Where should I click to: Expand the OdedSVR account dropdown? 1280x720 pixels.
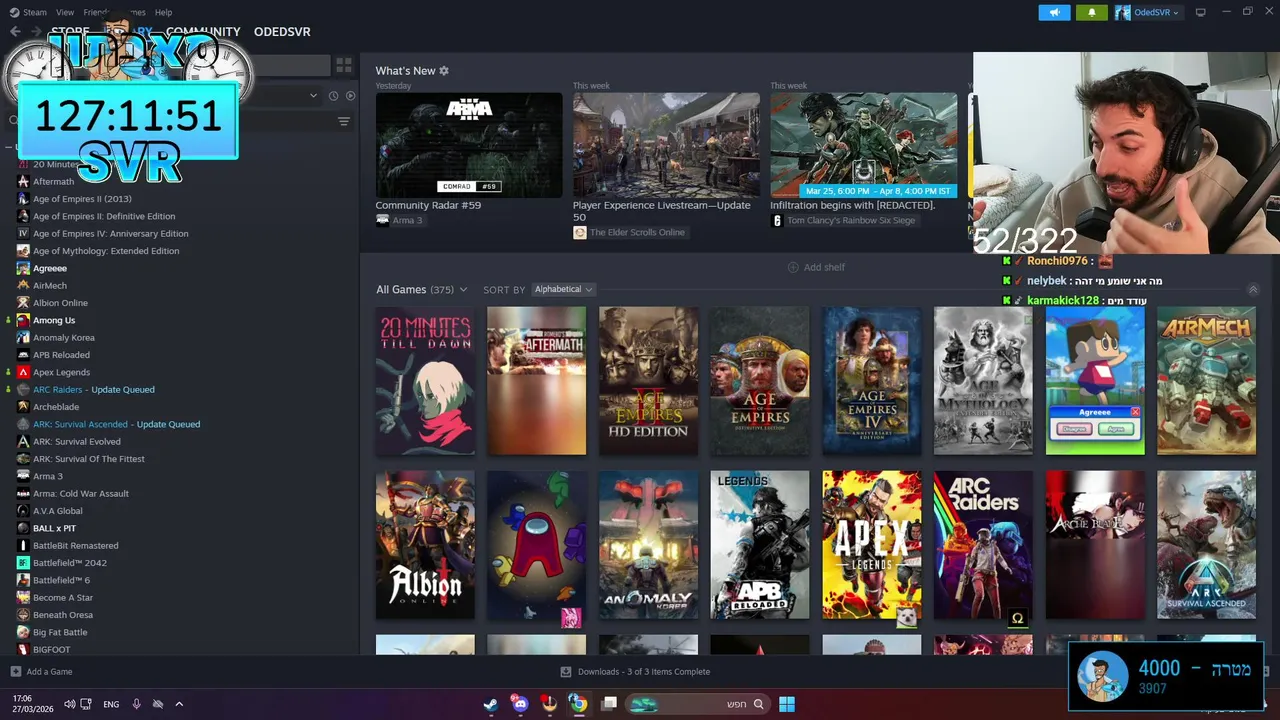1148,12
